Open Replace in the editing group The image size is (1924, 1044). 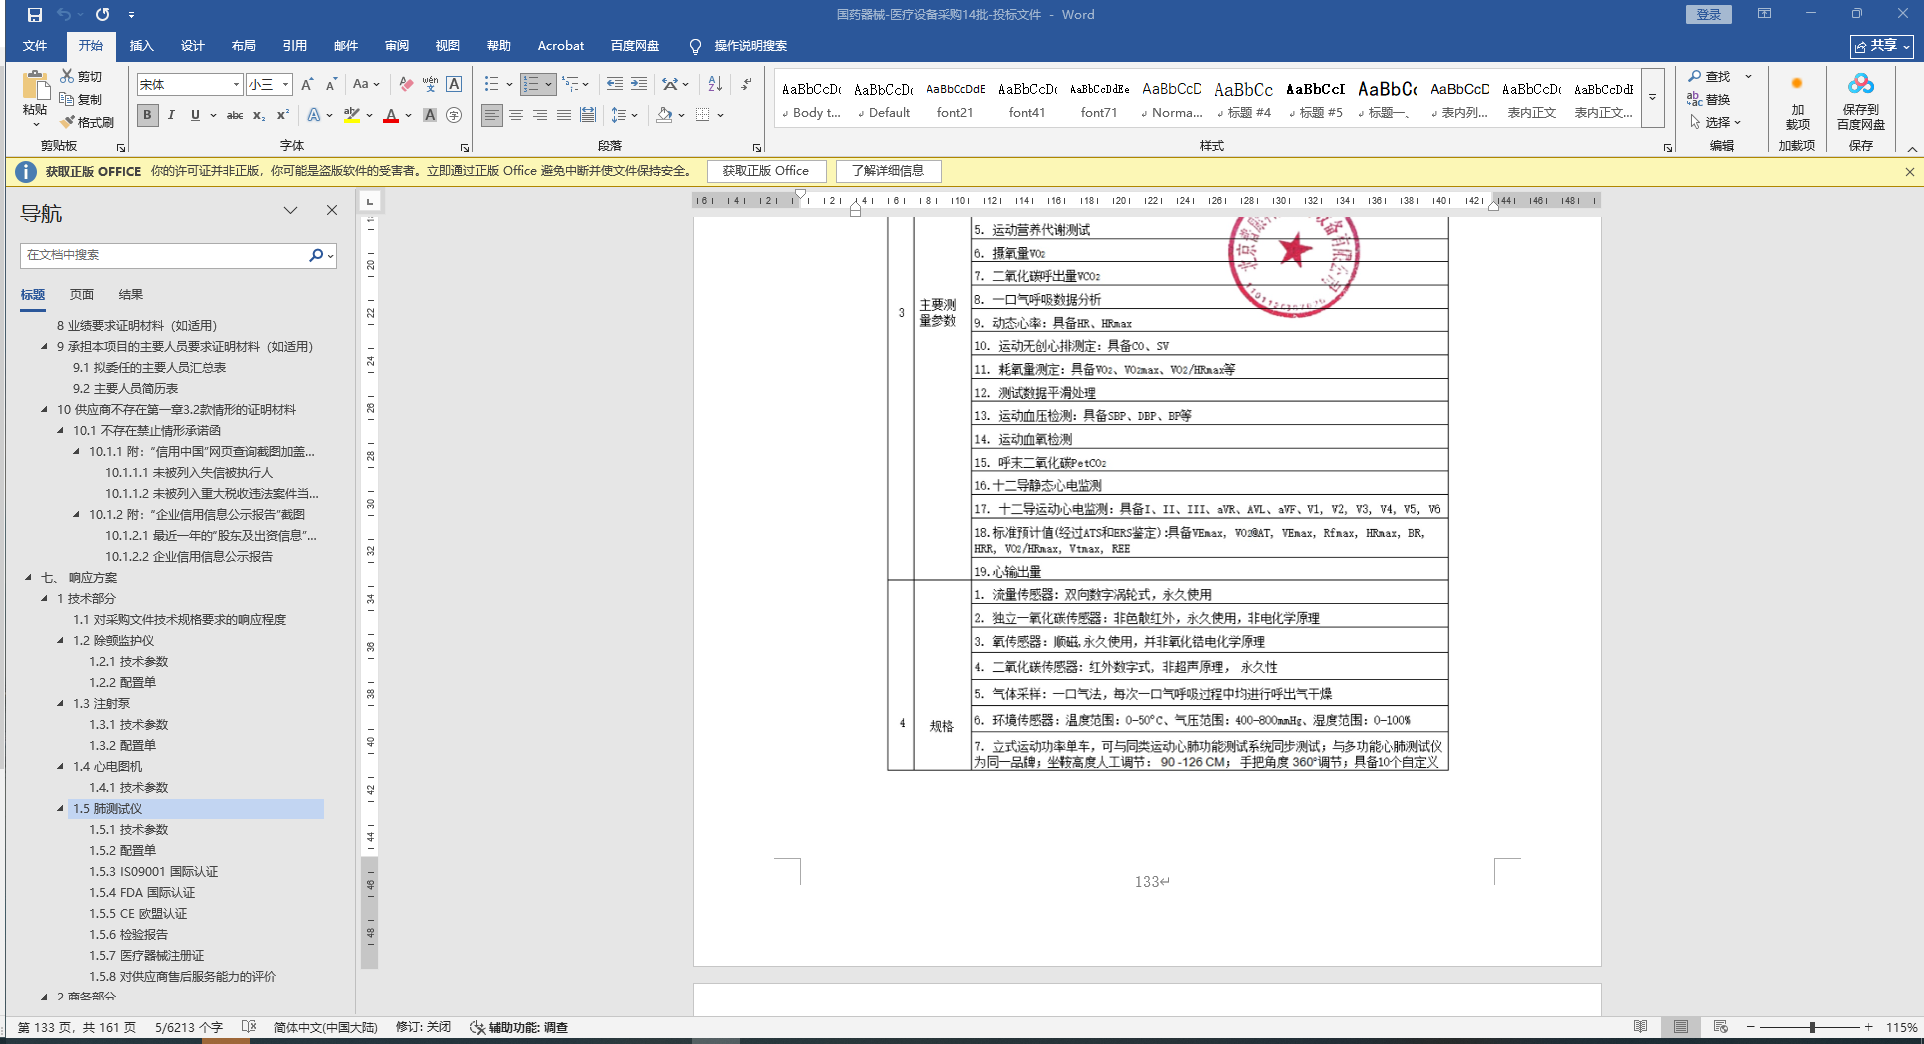tap(1709, 99)
